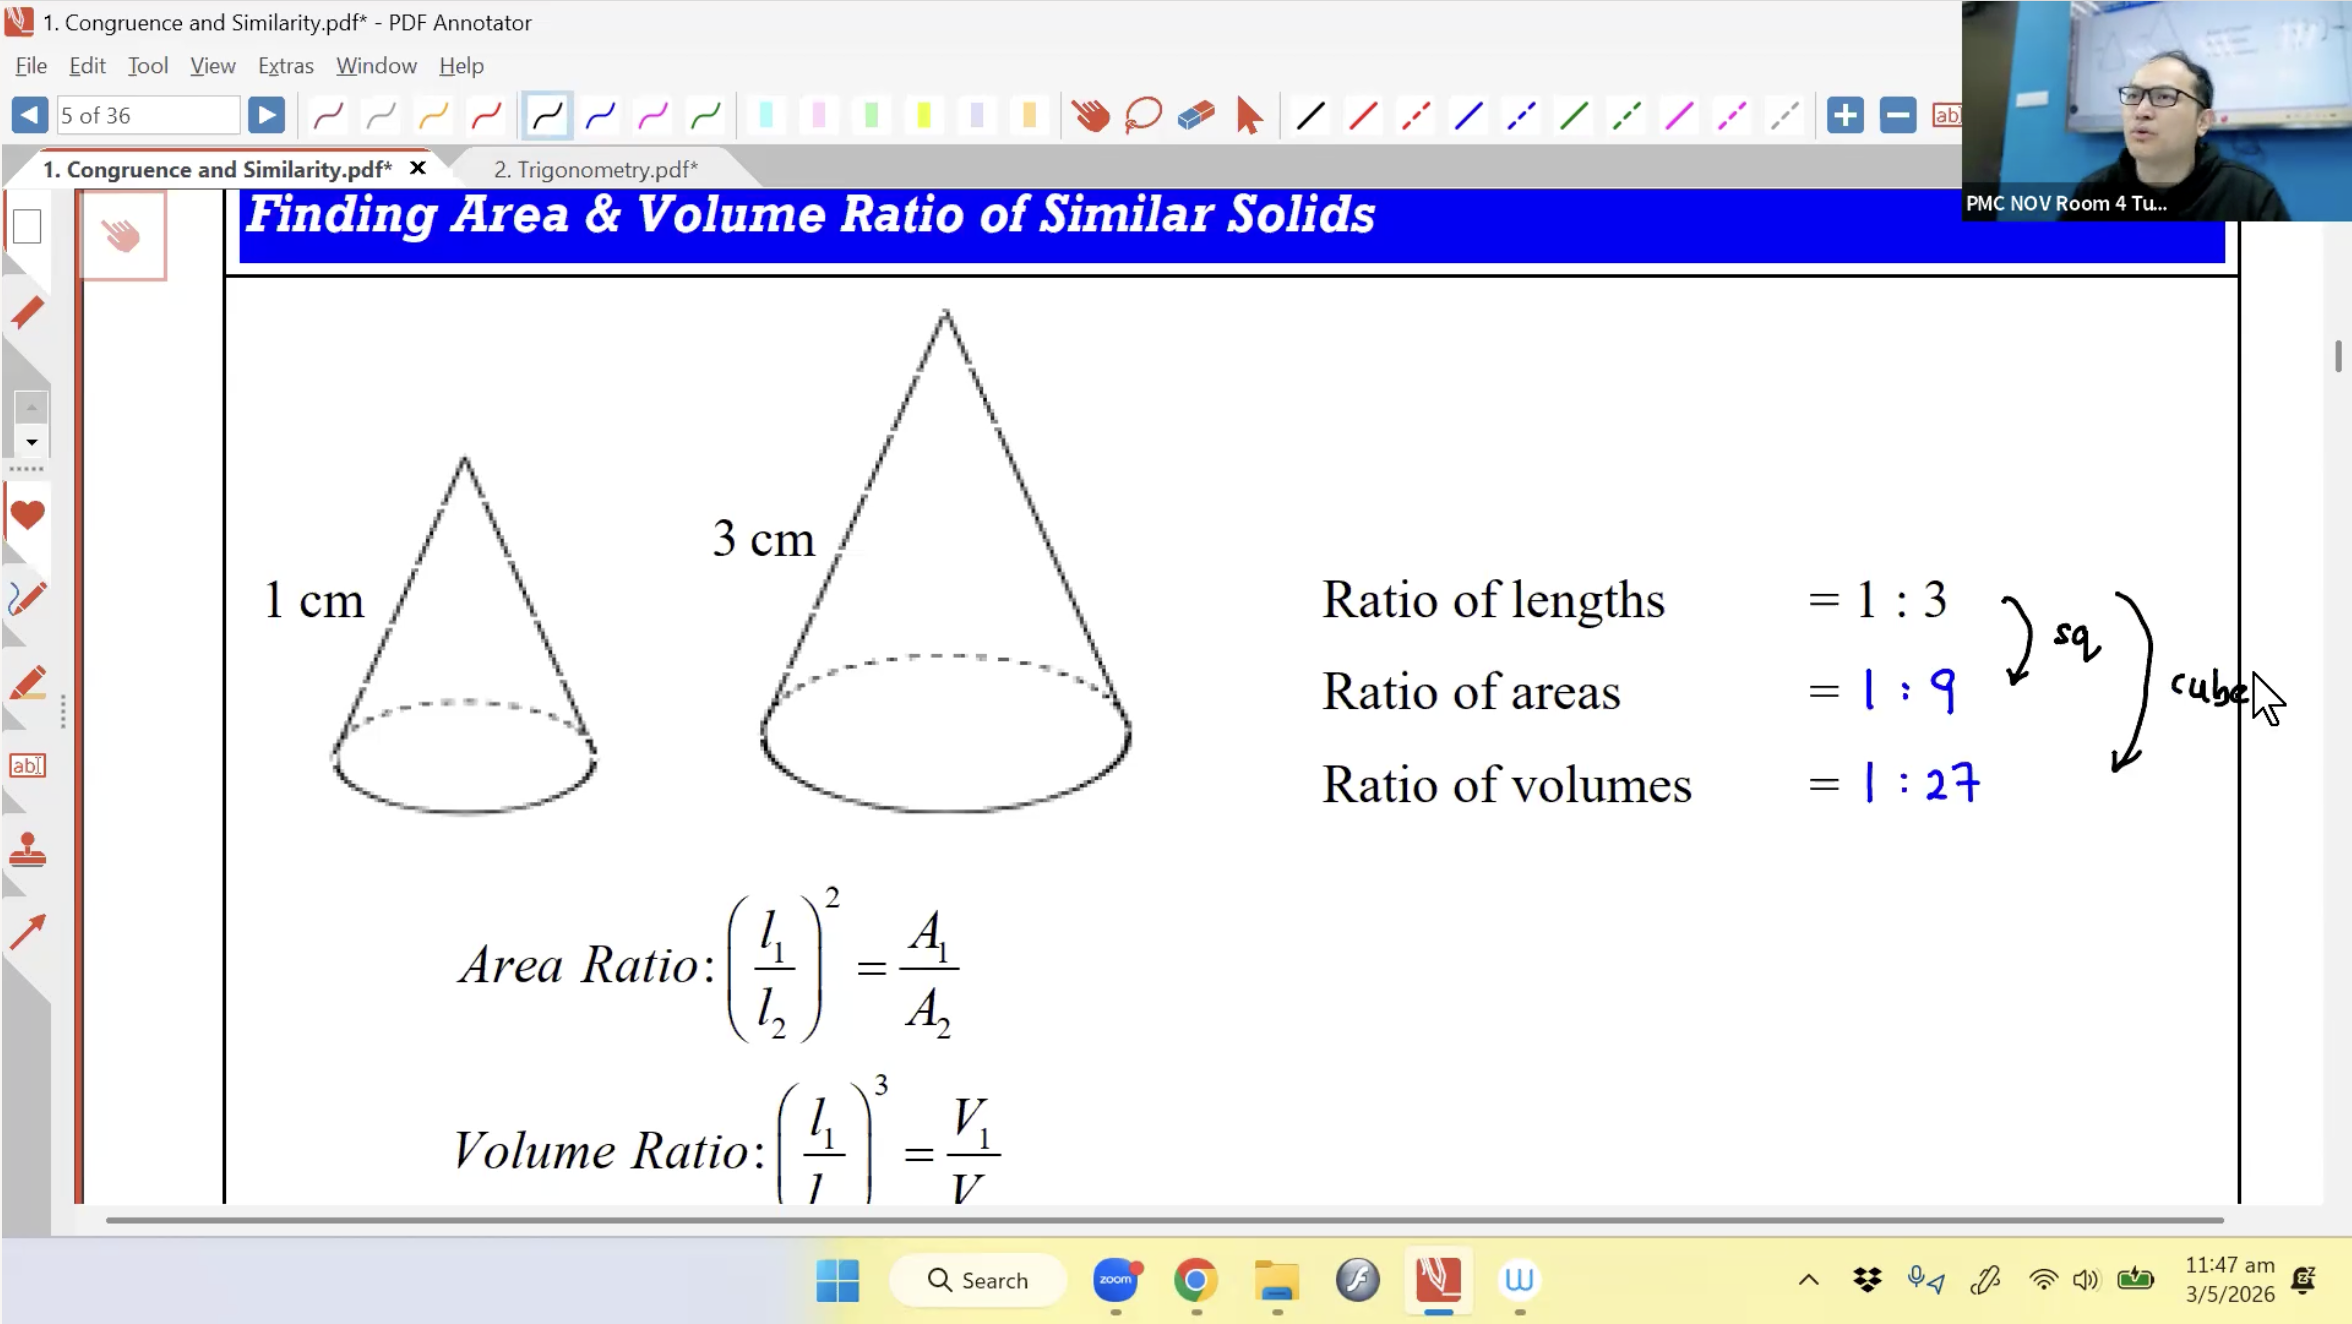Select the solid red line tool
The height and width of the screenshot is (1324, 2352).
point(1363,116)
